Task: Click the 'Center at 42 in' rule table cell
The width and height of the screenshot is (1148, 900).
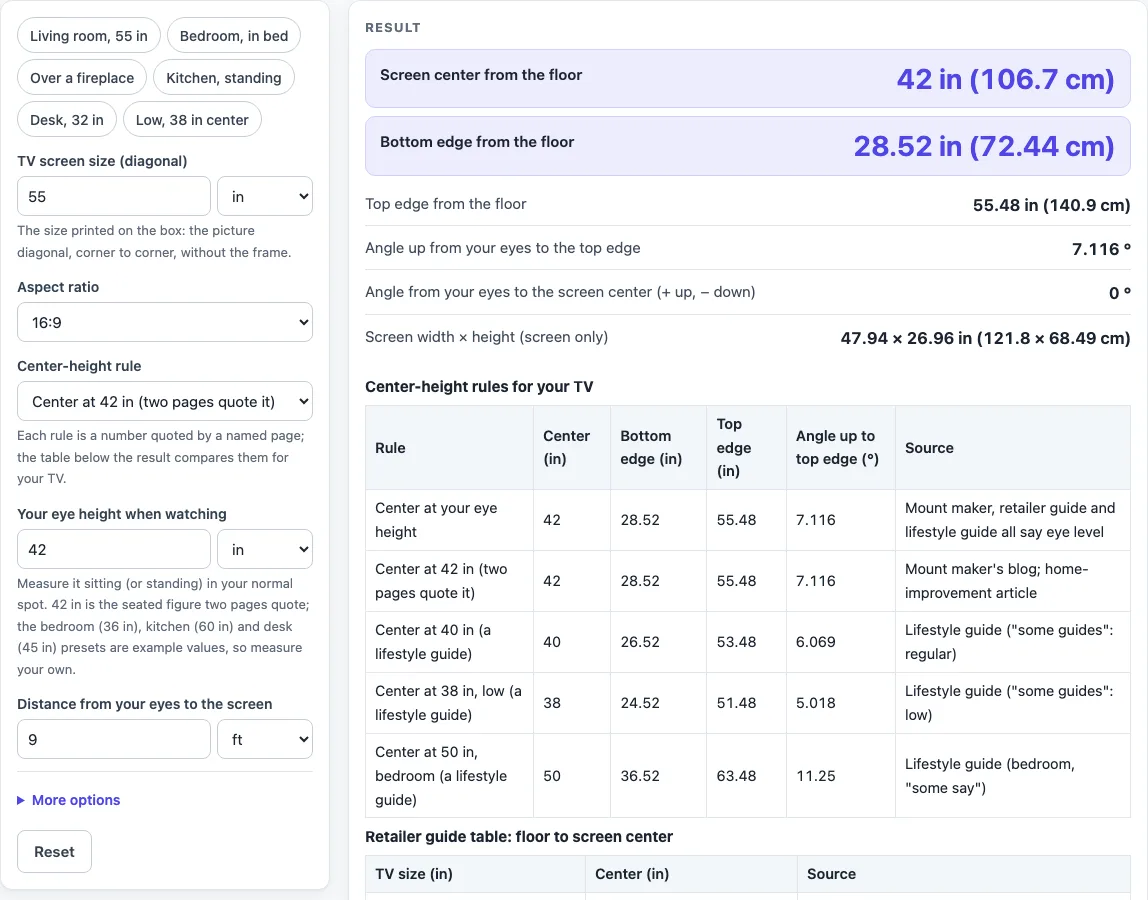Action: tap(450, 581)
